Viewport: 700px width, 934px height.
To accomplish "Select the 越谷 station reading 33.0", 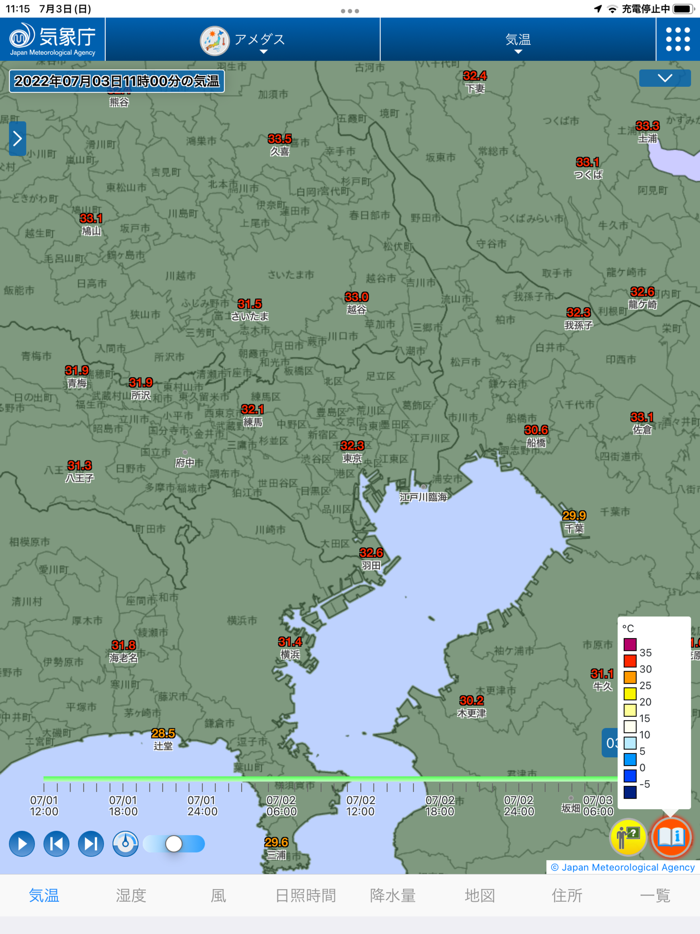I will click(356, 303).
